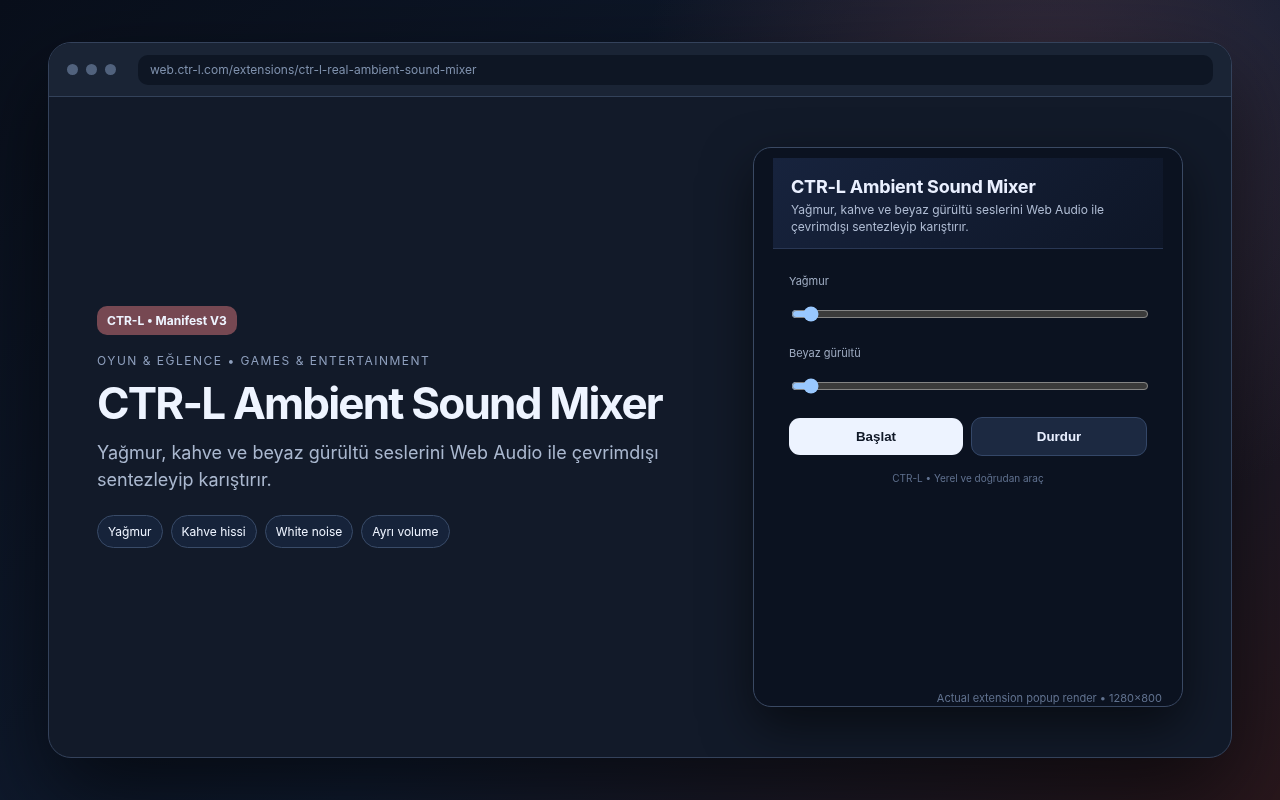Image resolution: width=1280 pixels, height=800 pixels.
Task: Click the Beyaz gürültü slider label
Action: coord(825,353)
